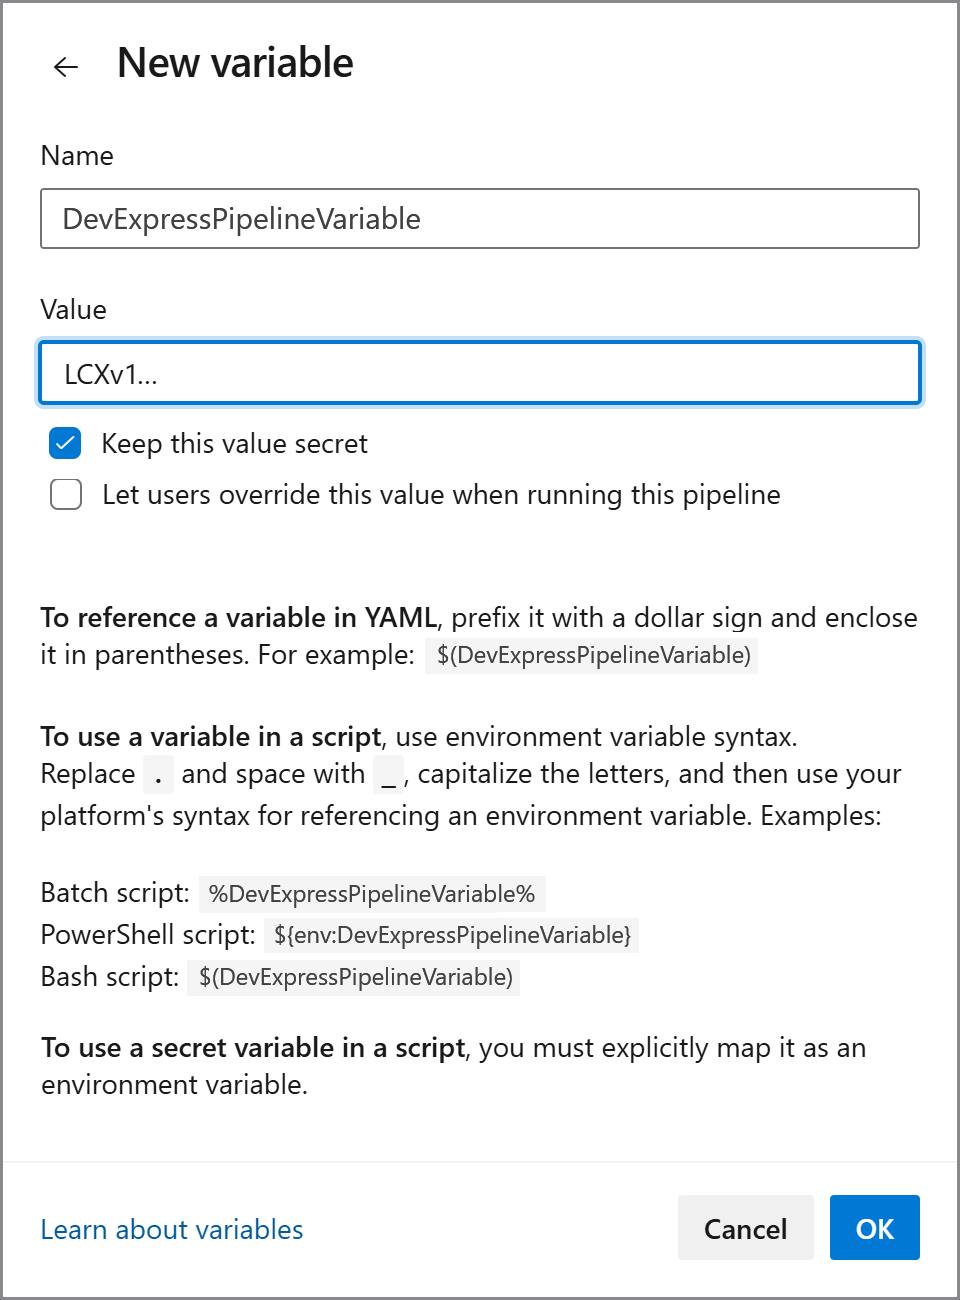Click the PowerShell ${env:DevExpressPipelineVariable} snippet

point(452,936)
